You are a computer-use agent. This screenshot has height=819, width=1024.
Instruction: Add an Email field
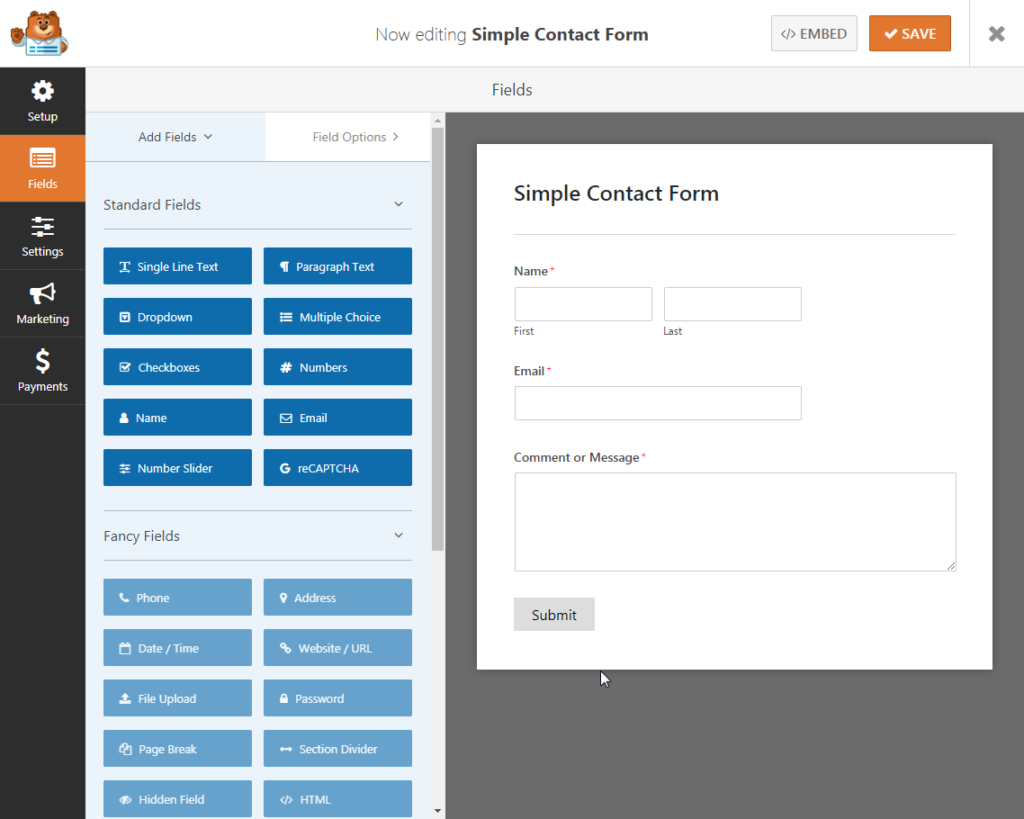coord(338,417)
